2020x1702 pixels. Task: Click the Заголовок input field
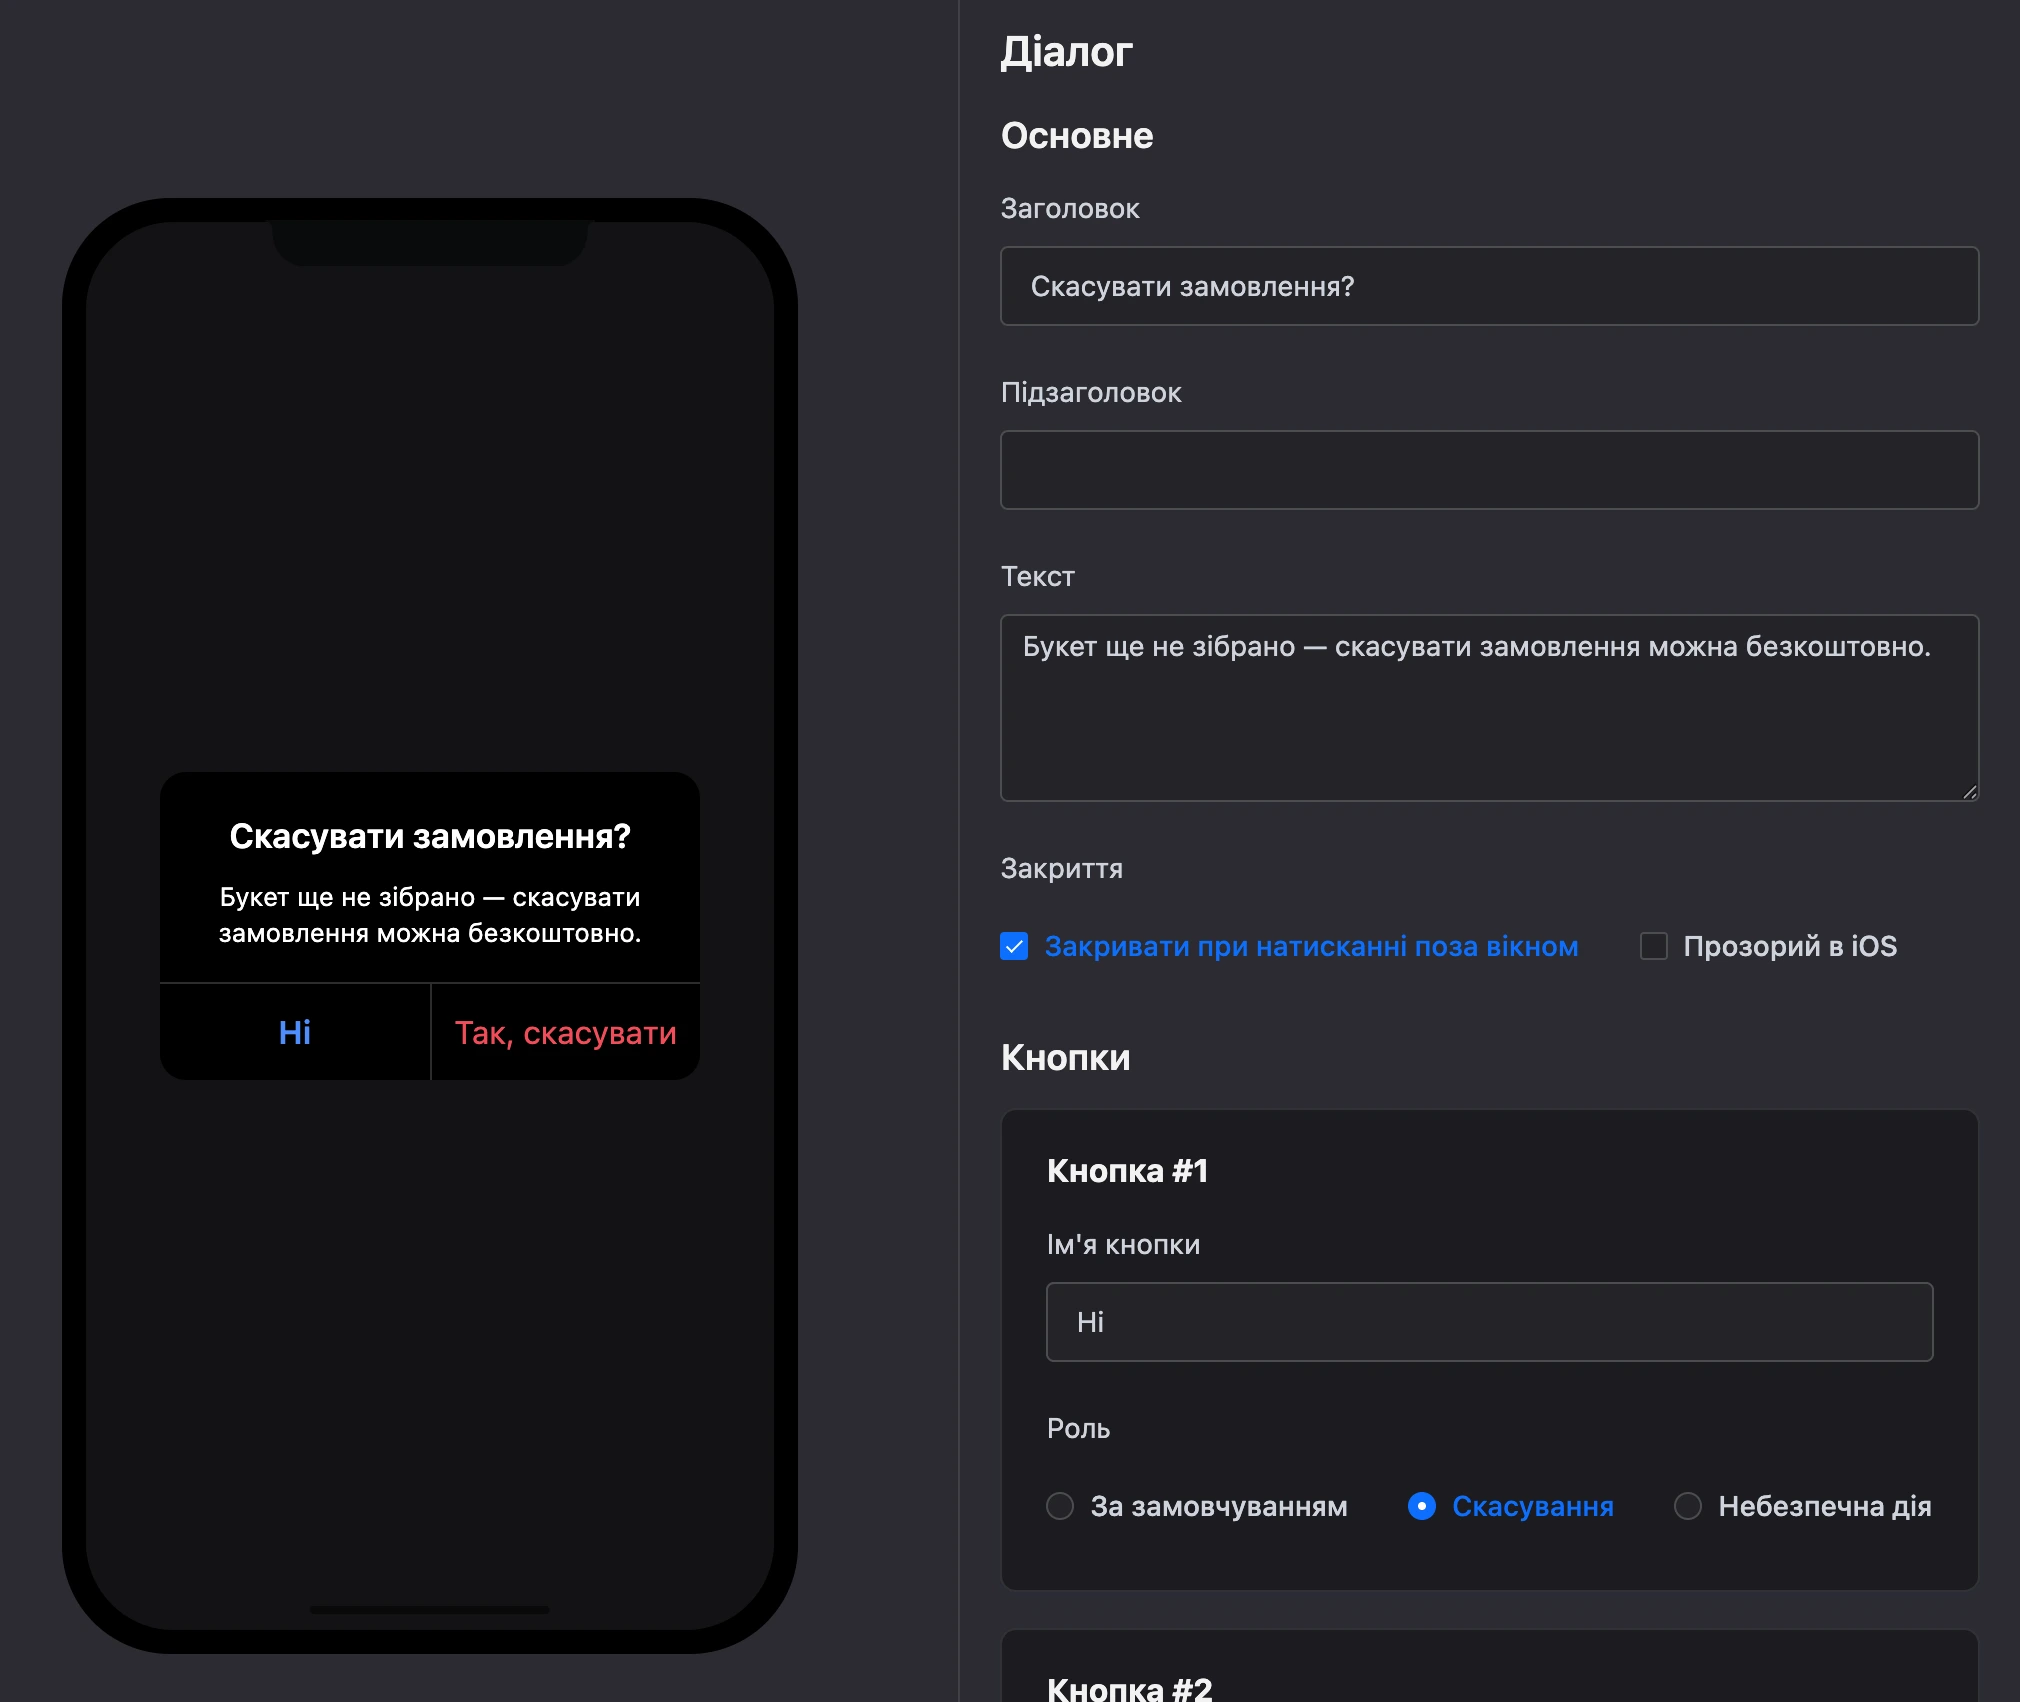1489,286
